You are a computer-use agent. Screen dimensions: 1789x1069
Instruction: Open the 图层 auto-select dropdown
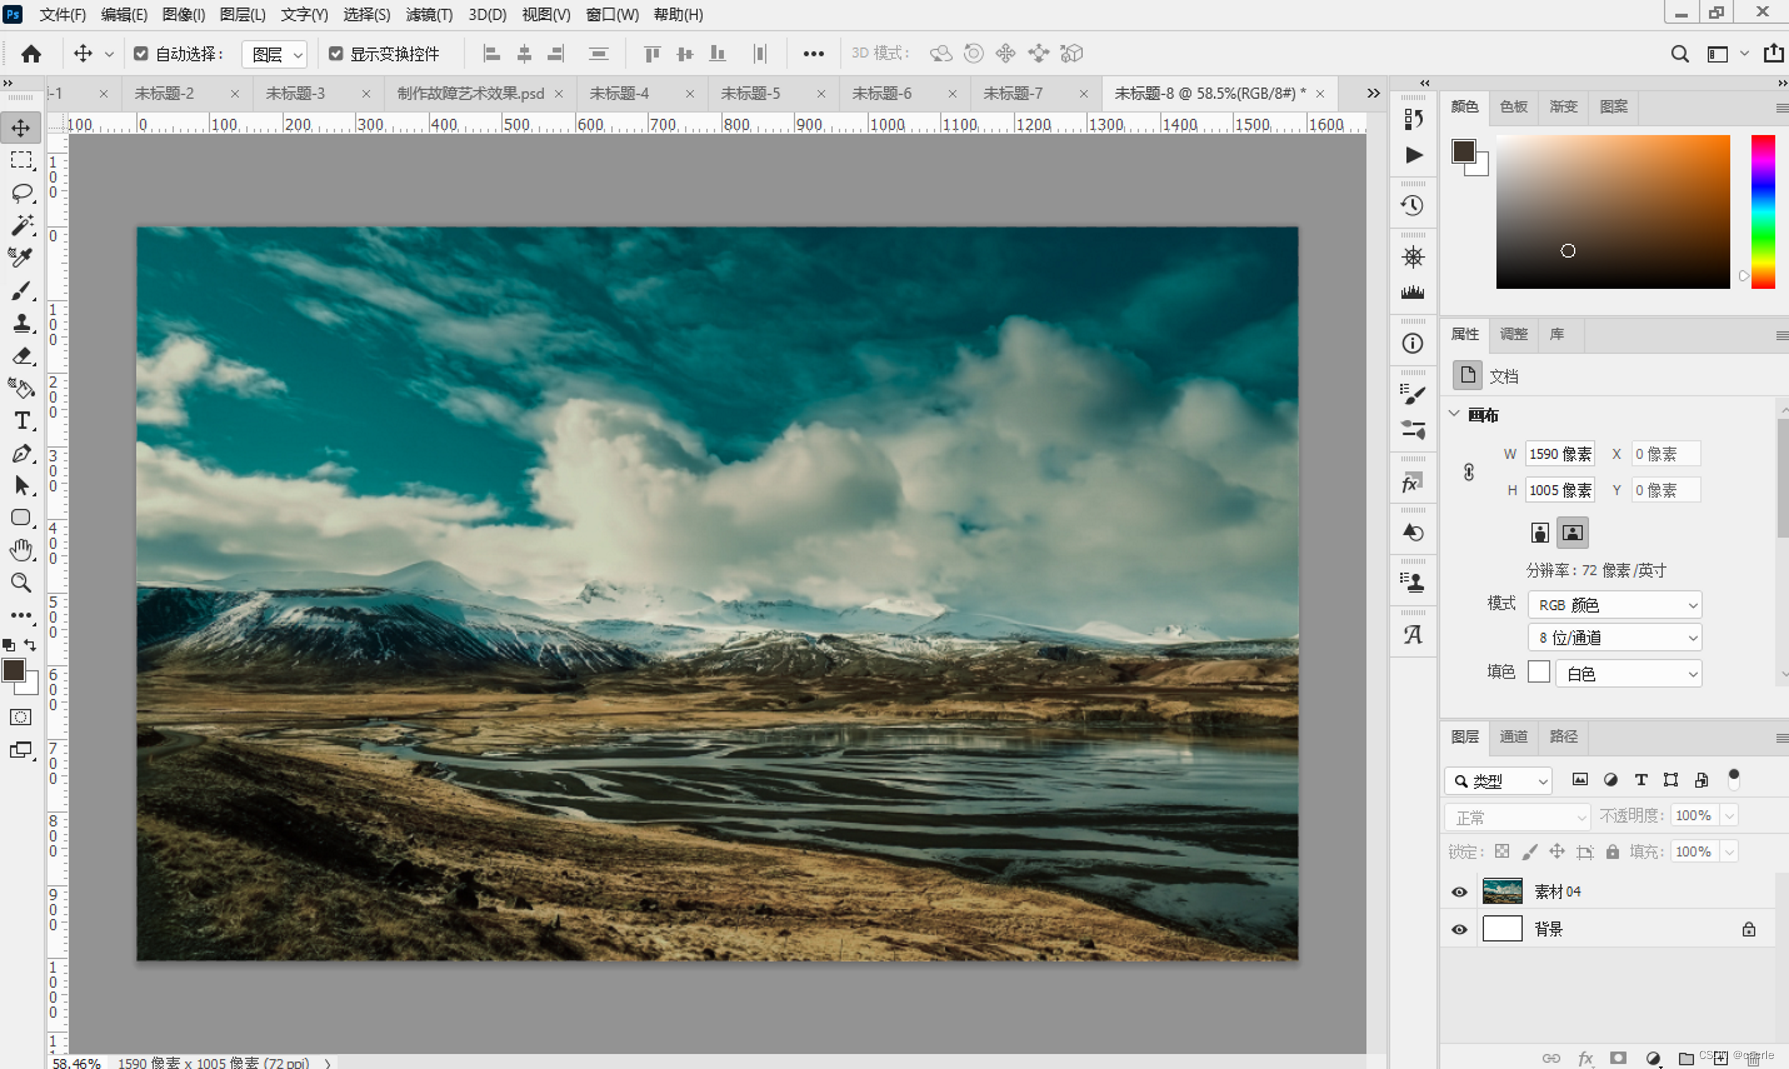275,54
